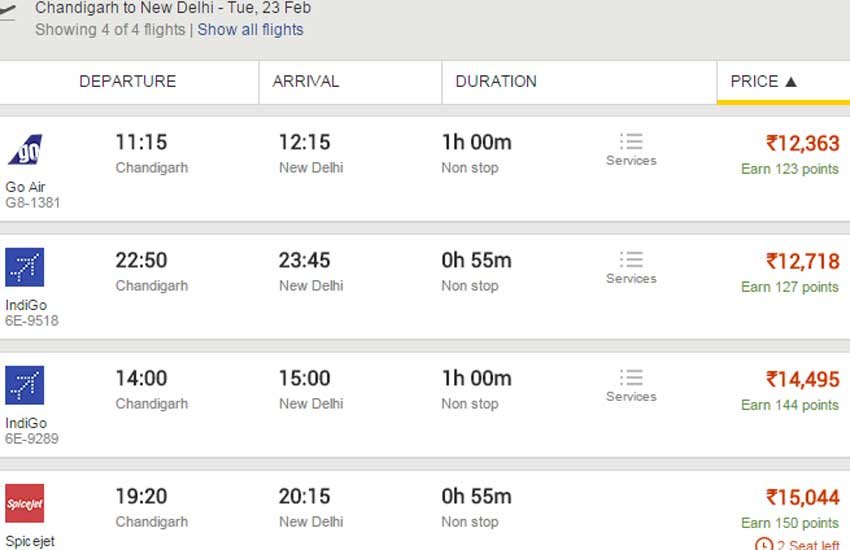Click the price sort ascending arrow
Screen dimensions: 850x550
pyautogui.click(x=791, y=82)
